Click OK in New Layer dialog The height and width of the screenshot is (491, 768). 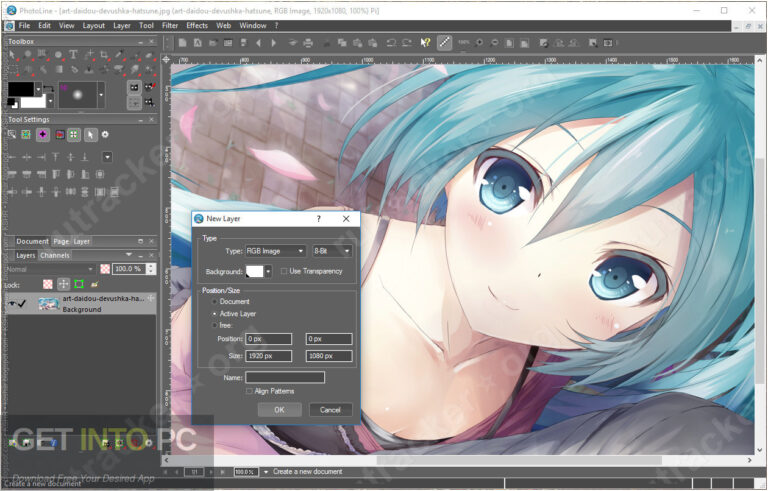(x=279, y=410)
